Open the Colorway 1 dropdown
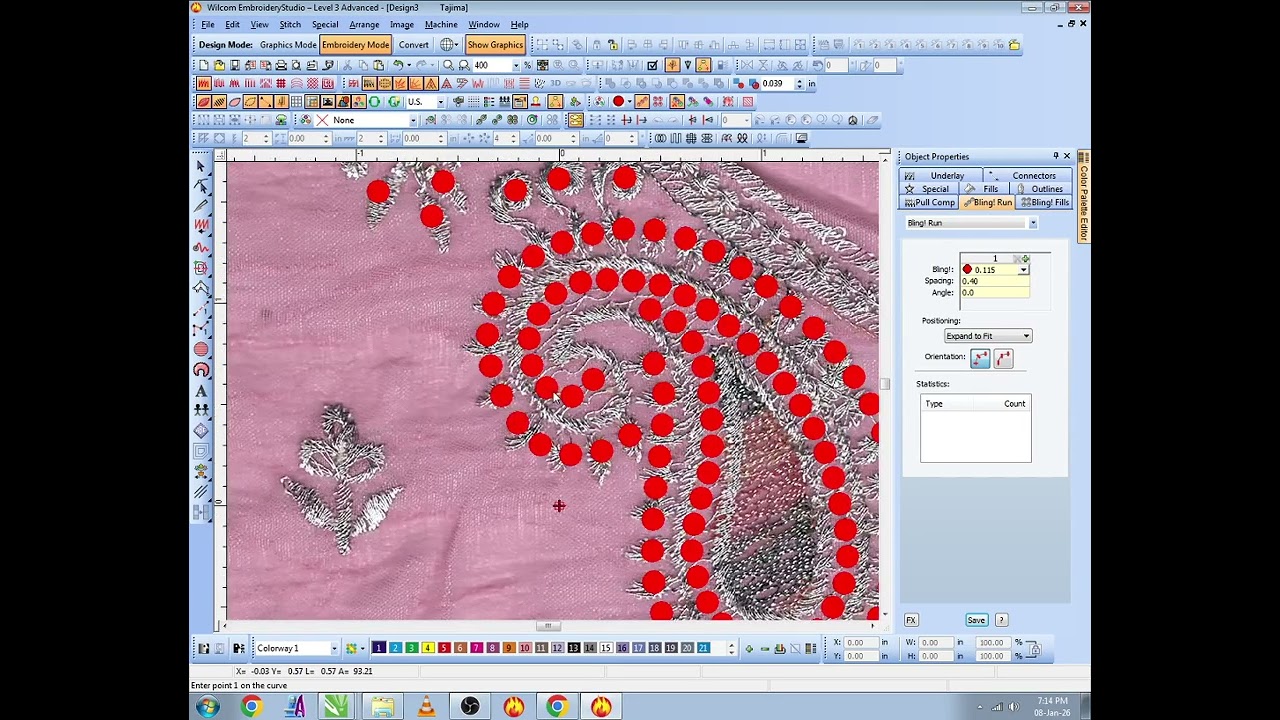Viewport: 1280px width, 720px height. [334, 649]
